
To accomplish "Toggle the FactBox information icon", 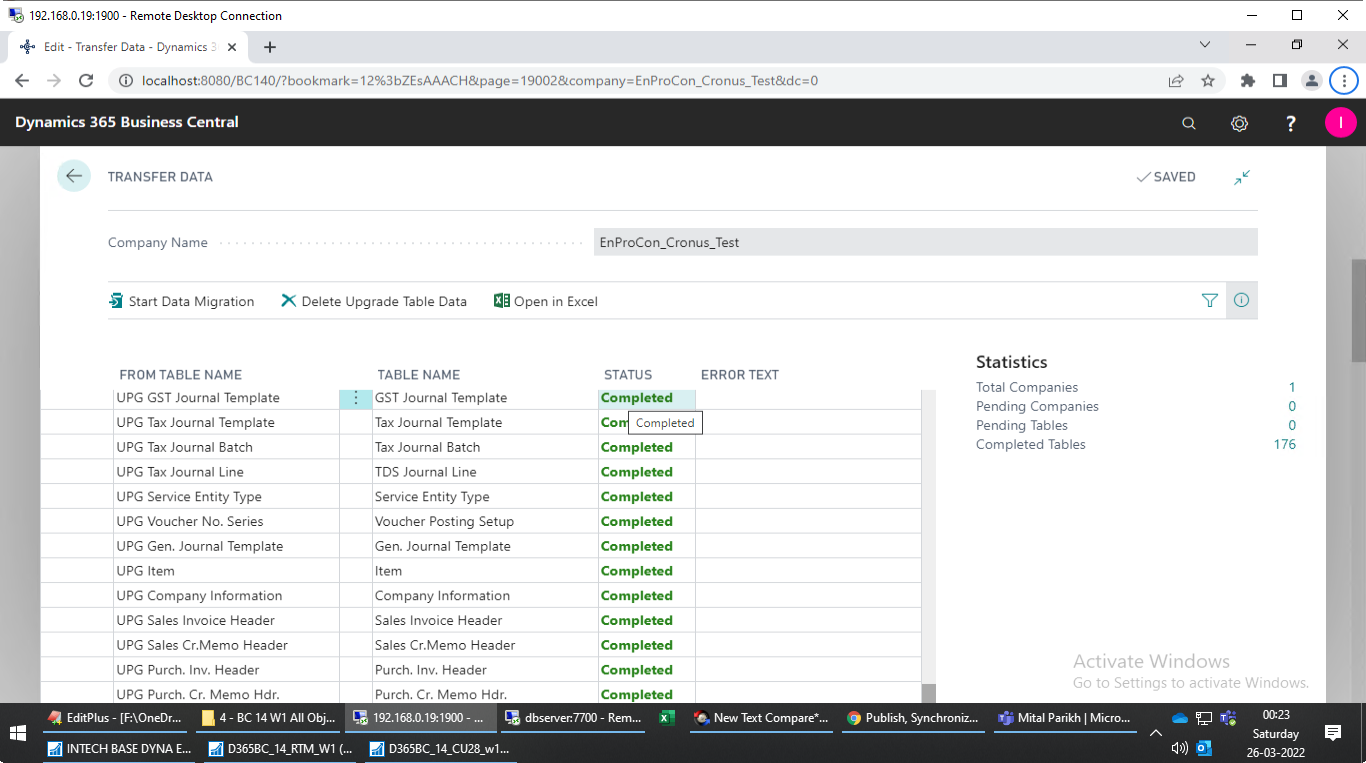I will click(x=1241, y=300).
